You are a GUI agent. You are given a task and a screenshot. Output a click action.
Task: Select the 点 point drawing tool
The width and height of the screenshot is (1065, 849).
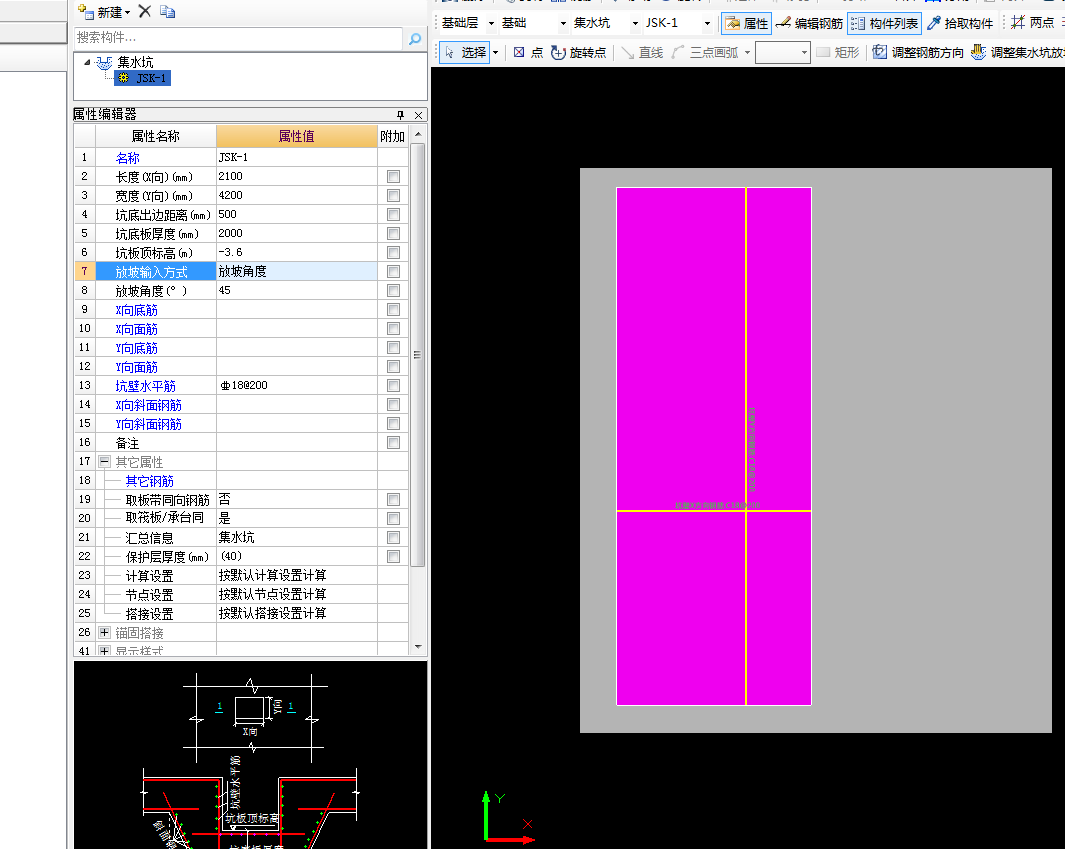(528, 52)
